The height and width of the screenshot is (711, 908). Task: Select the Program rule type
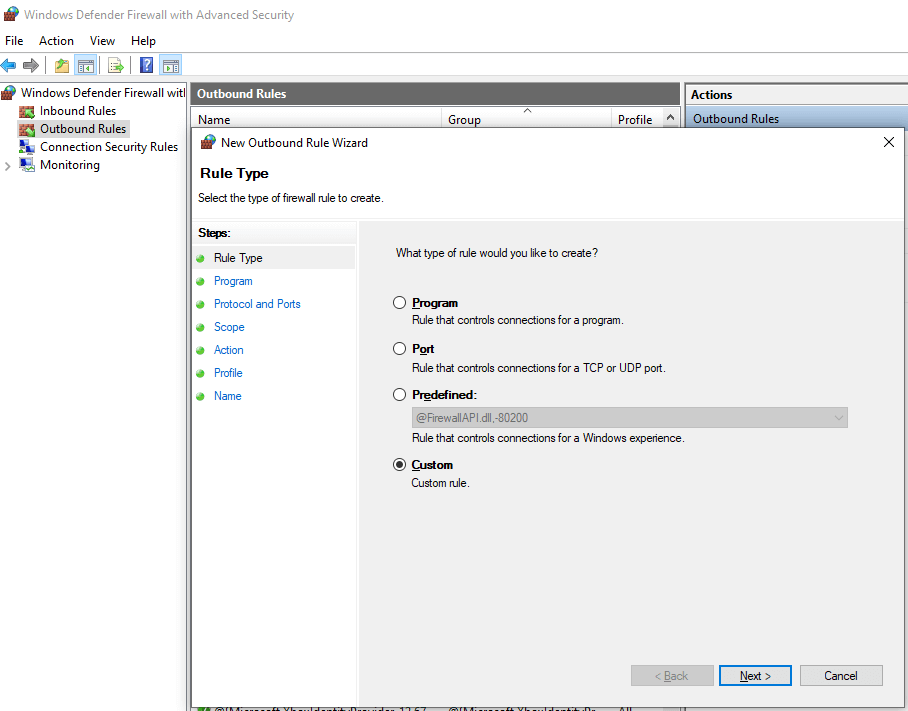[399, 302]
